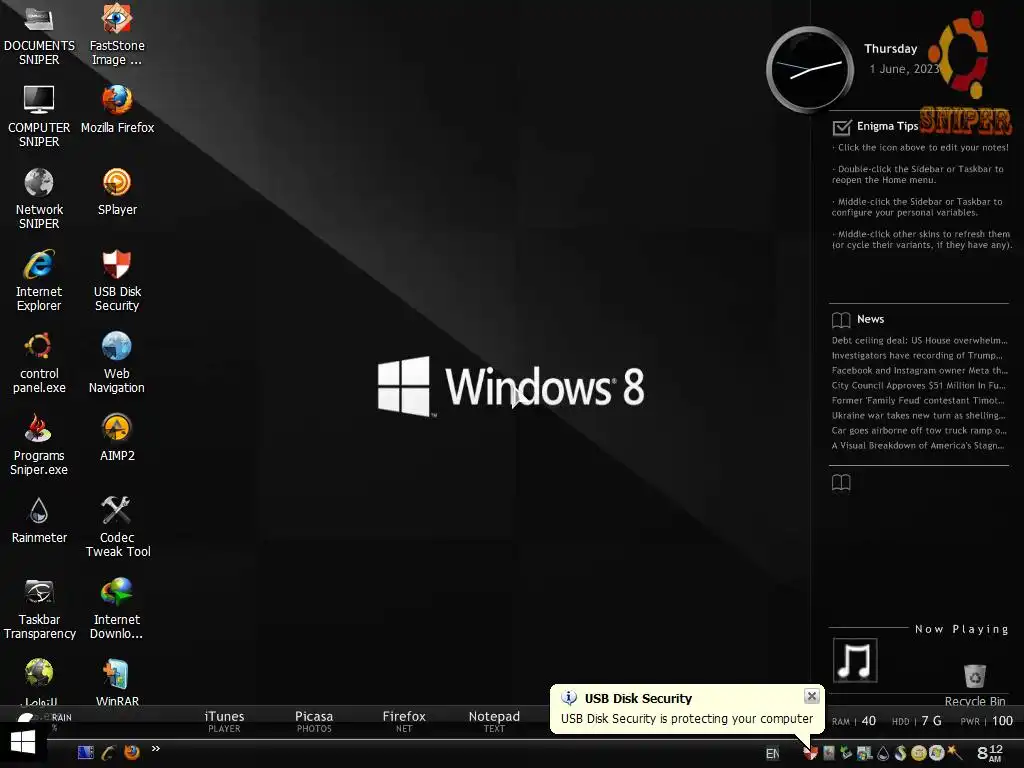The image size is (1024, 768).
Task: Click the Enigma Tips notes edit icon
Action: [x=842, y=127]
